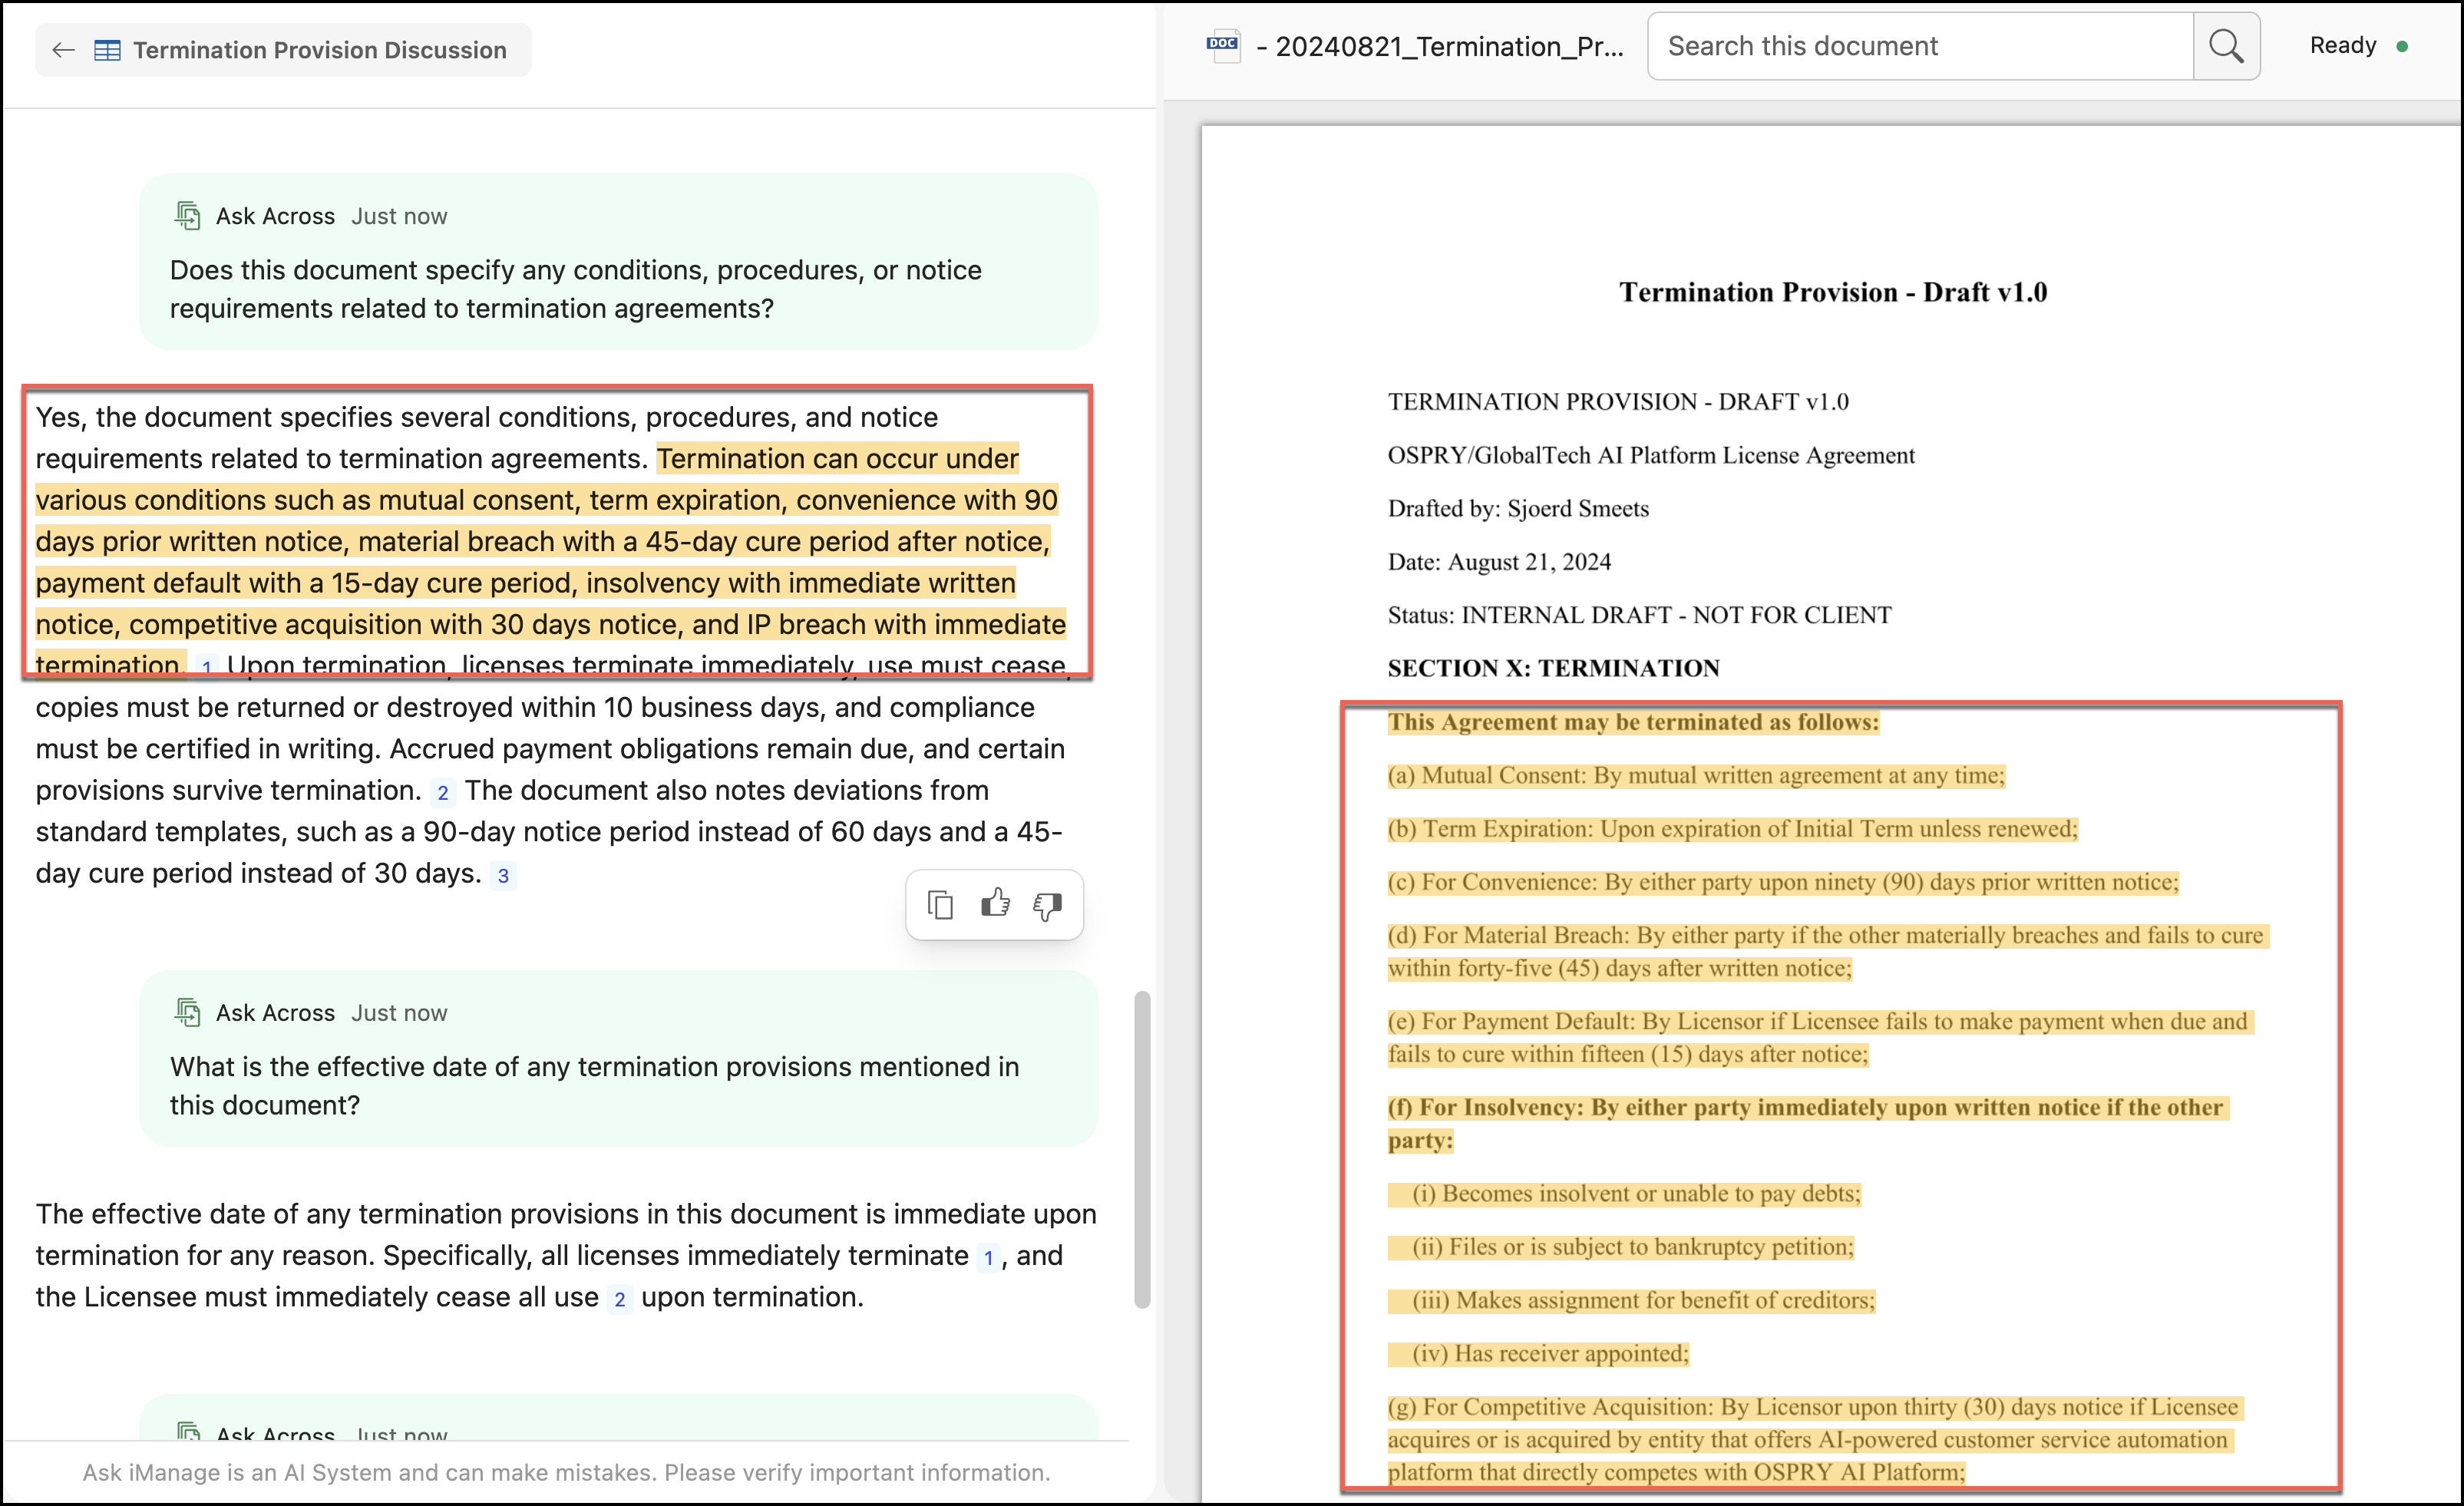
Task: Click the back arrow icon
Action: 63,50
